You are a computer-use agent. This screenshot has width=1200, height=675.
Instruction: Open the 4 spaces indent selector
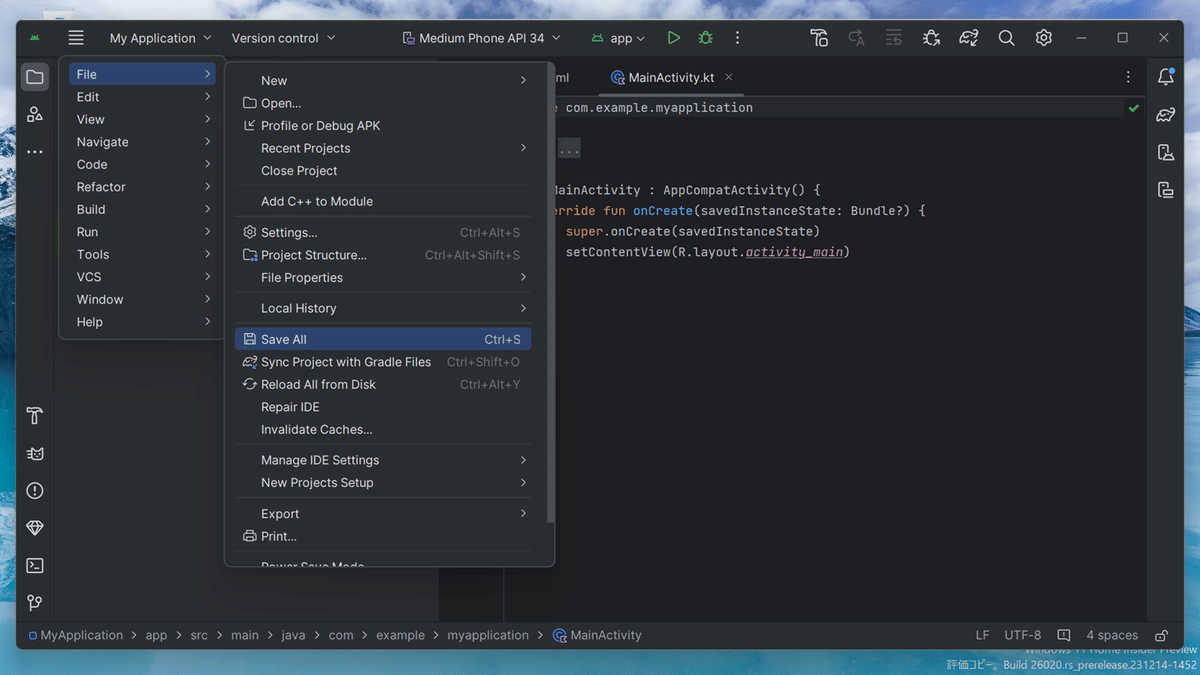tap(1112, 635)
